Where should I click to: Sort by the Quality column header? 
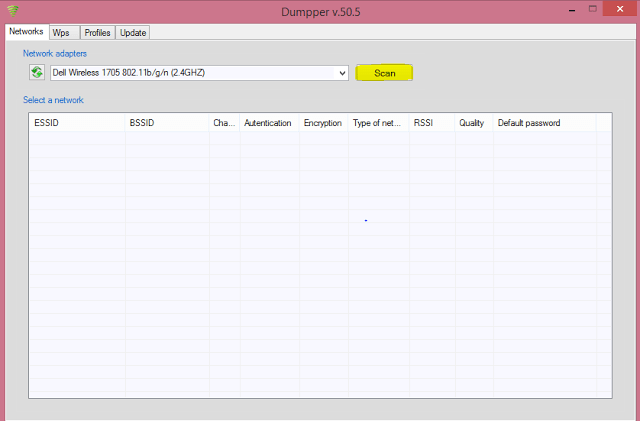pyautogui.click(x=474, y=123)
